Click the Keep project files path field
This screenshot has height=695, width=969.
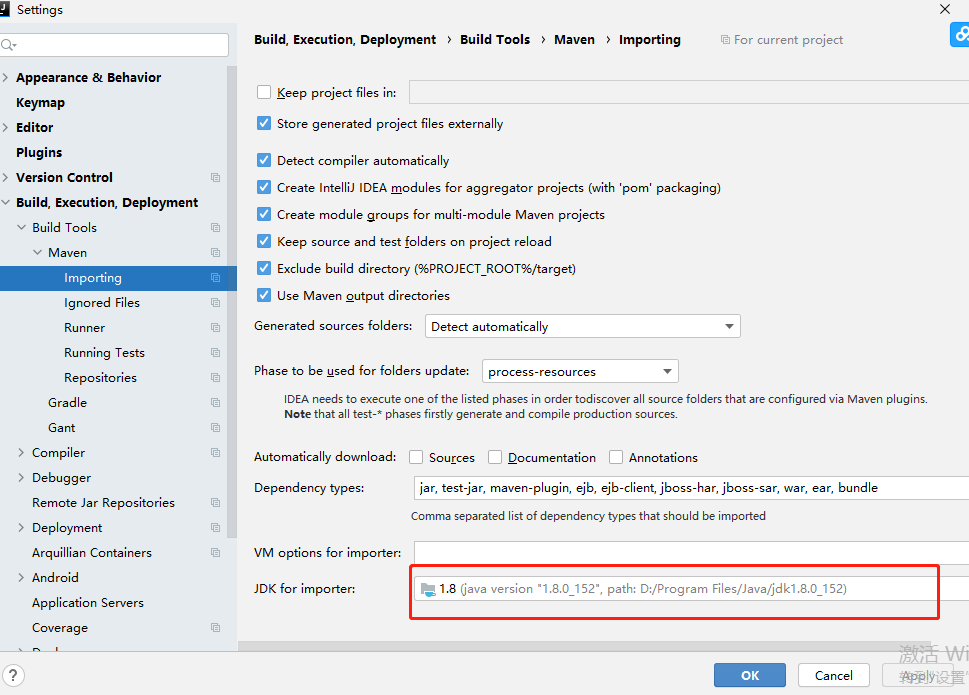point(689,92)
